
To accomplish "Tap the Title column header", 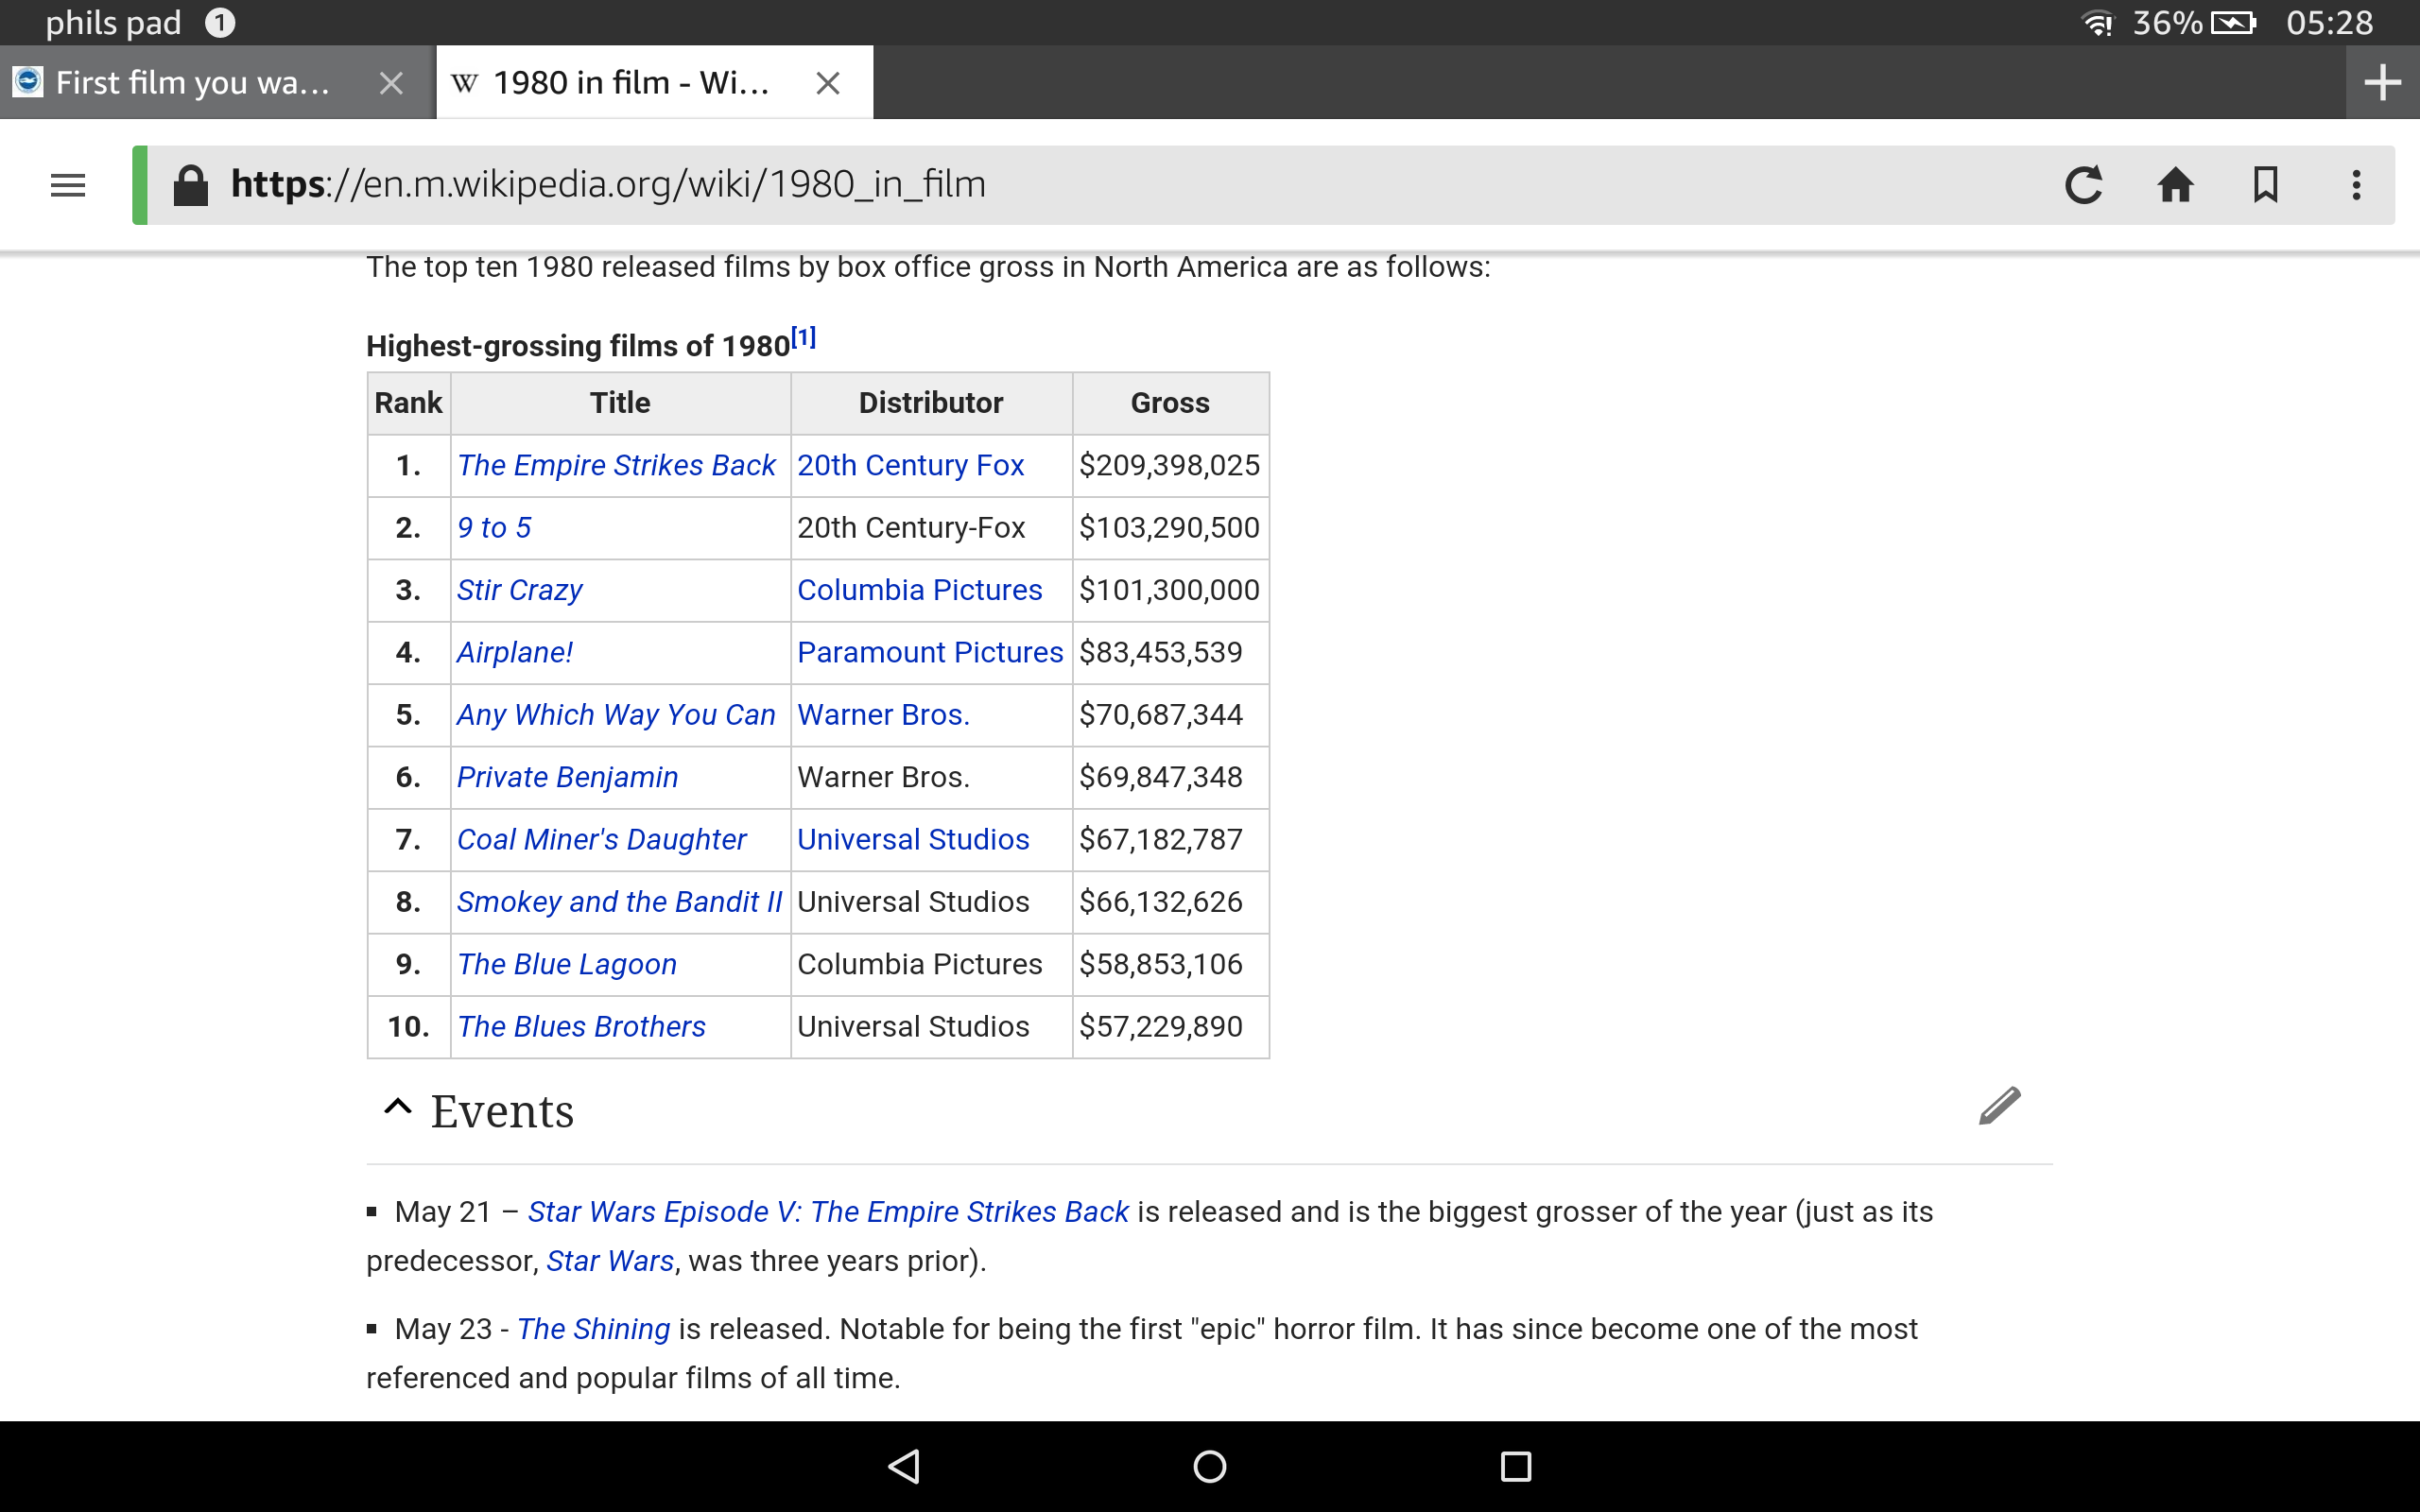I will [620, 403].
